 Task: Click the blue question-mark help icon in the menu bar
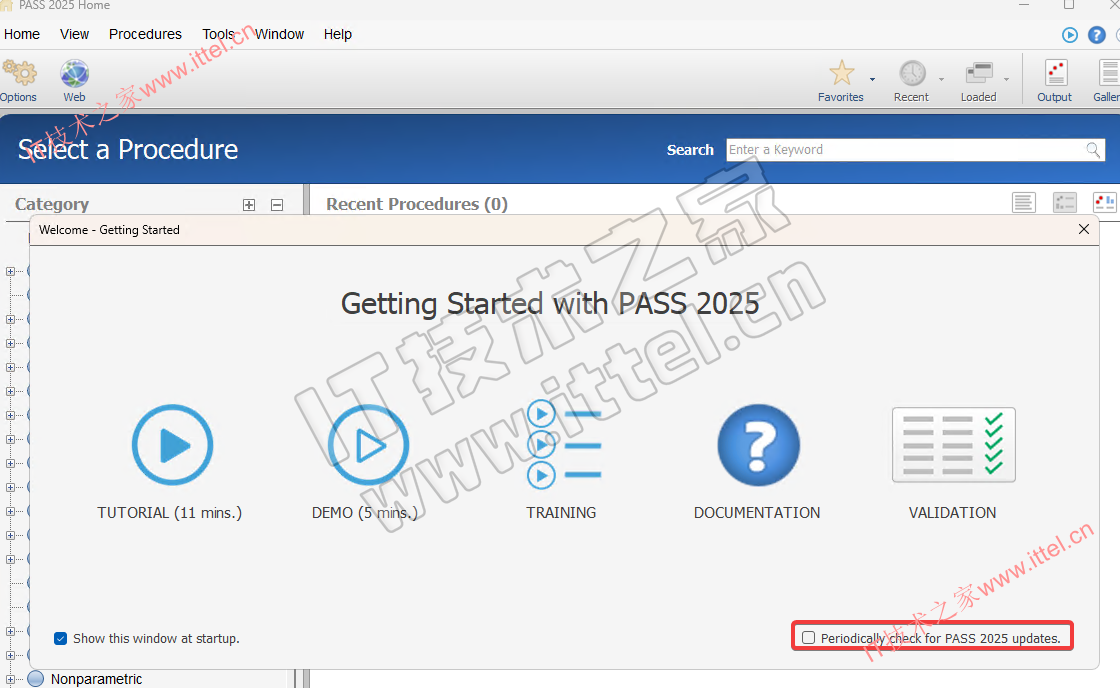coord(1096,34)
